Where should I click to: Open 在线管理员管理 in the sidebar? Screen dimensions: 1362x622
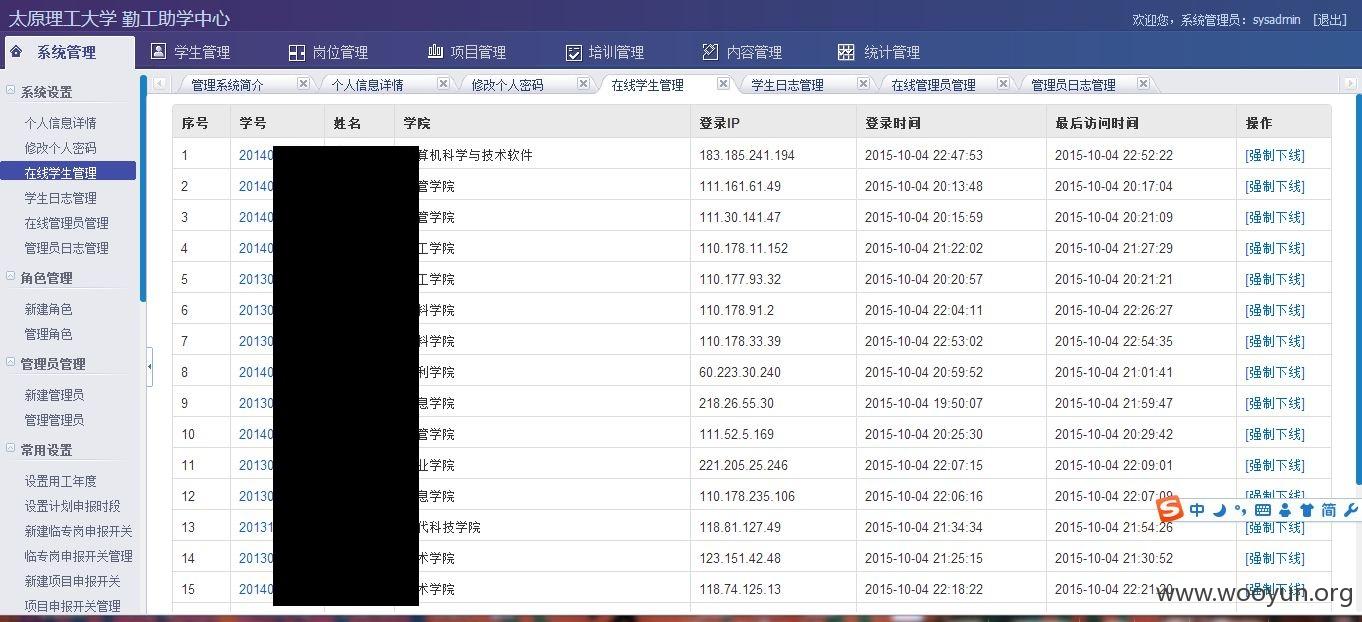coord(67,223)
